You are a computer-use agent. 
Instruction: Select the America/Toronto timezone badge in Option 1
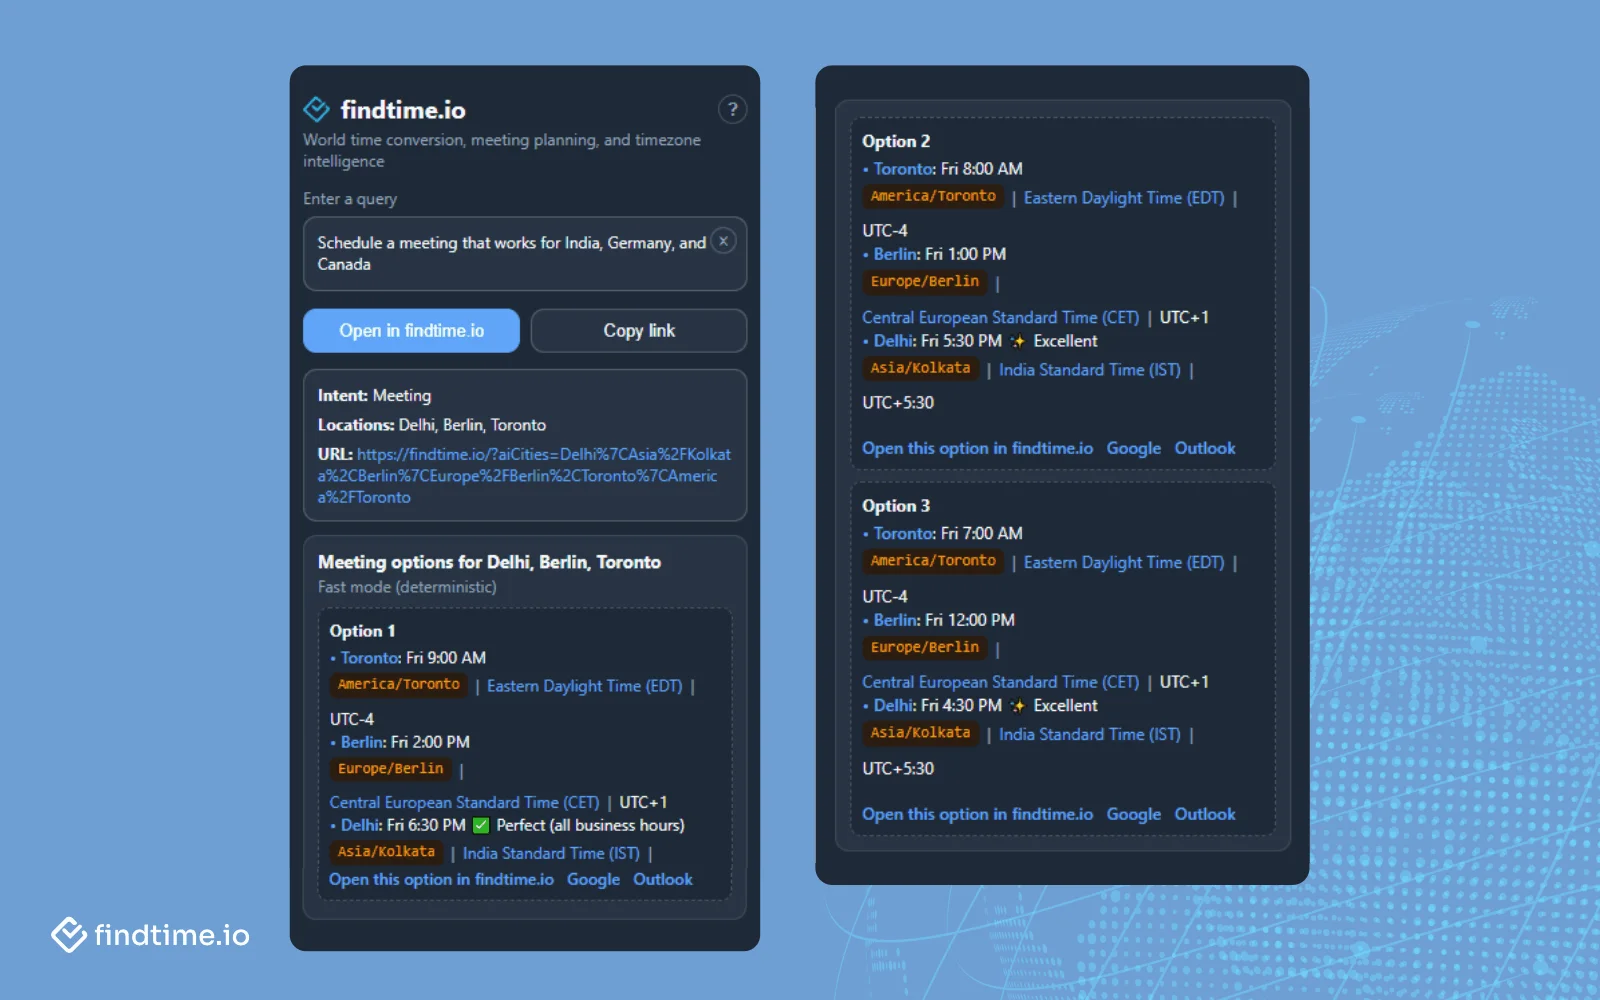[x=397, y=685]
